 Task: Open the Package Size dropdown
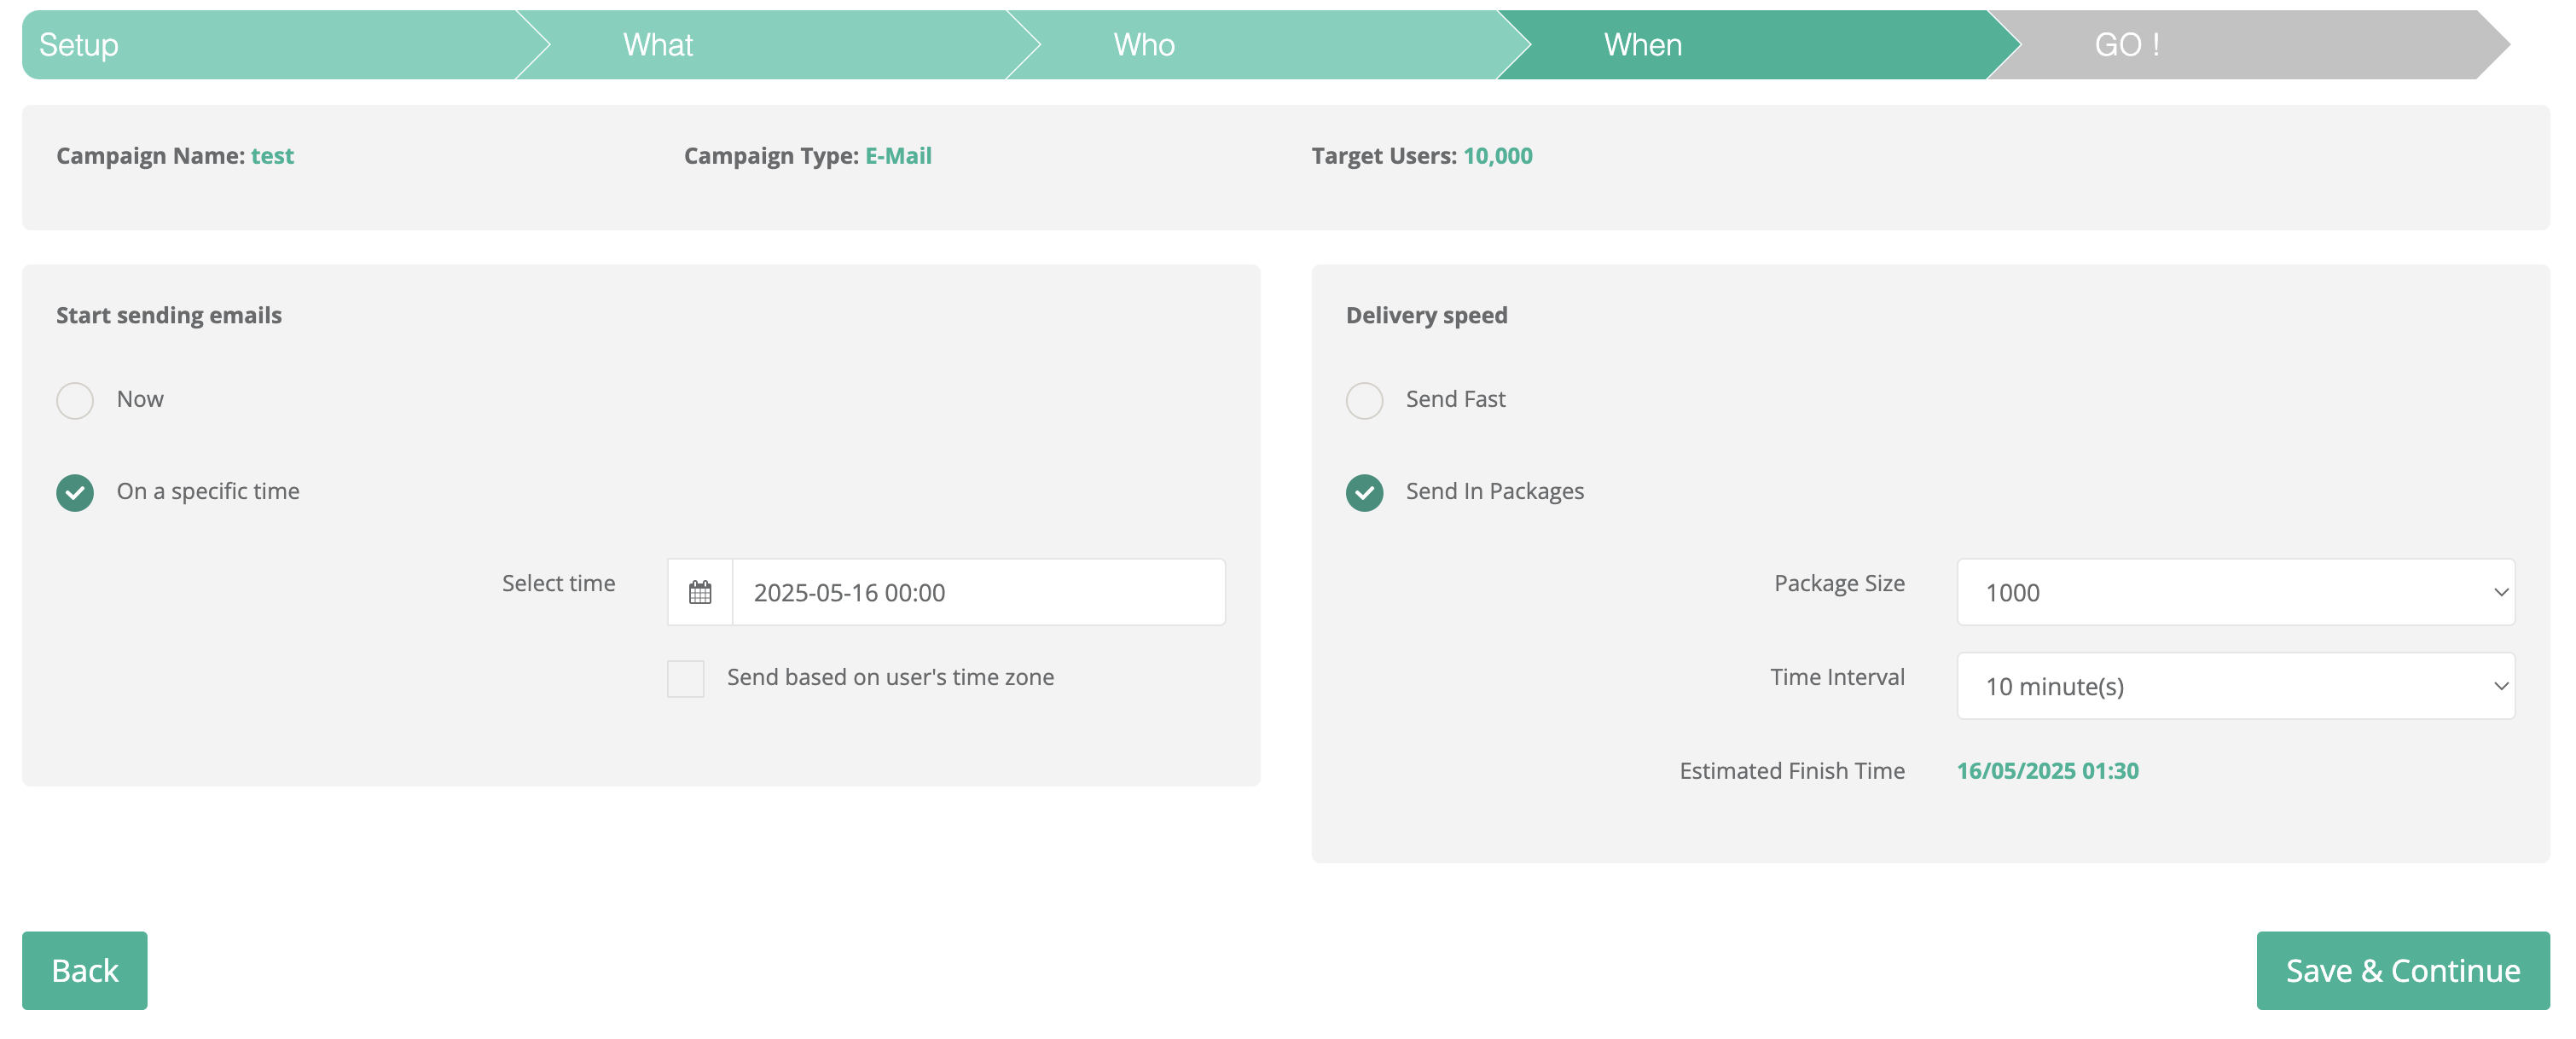click(2235, 592)
